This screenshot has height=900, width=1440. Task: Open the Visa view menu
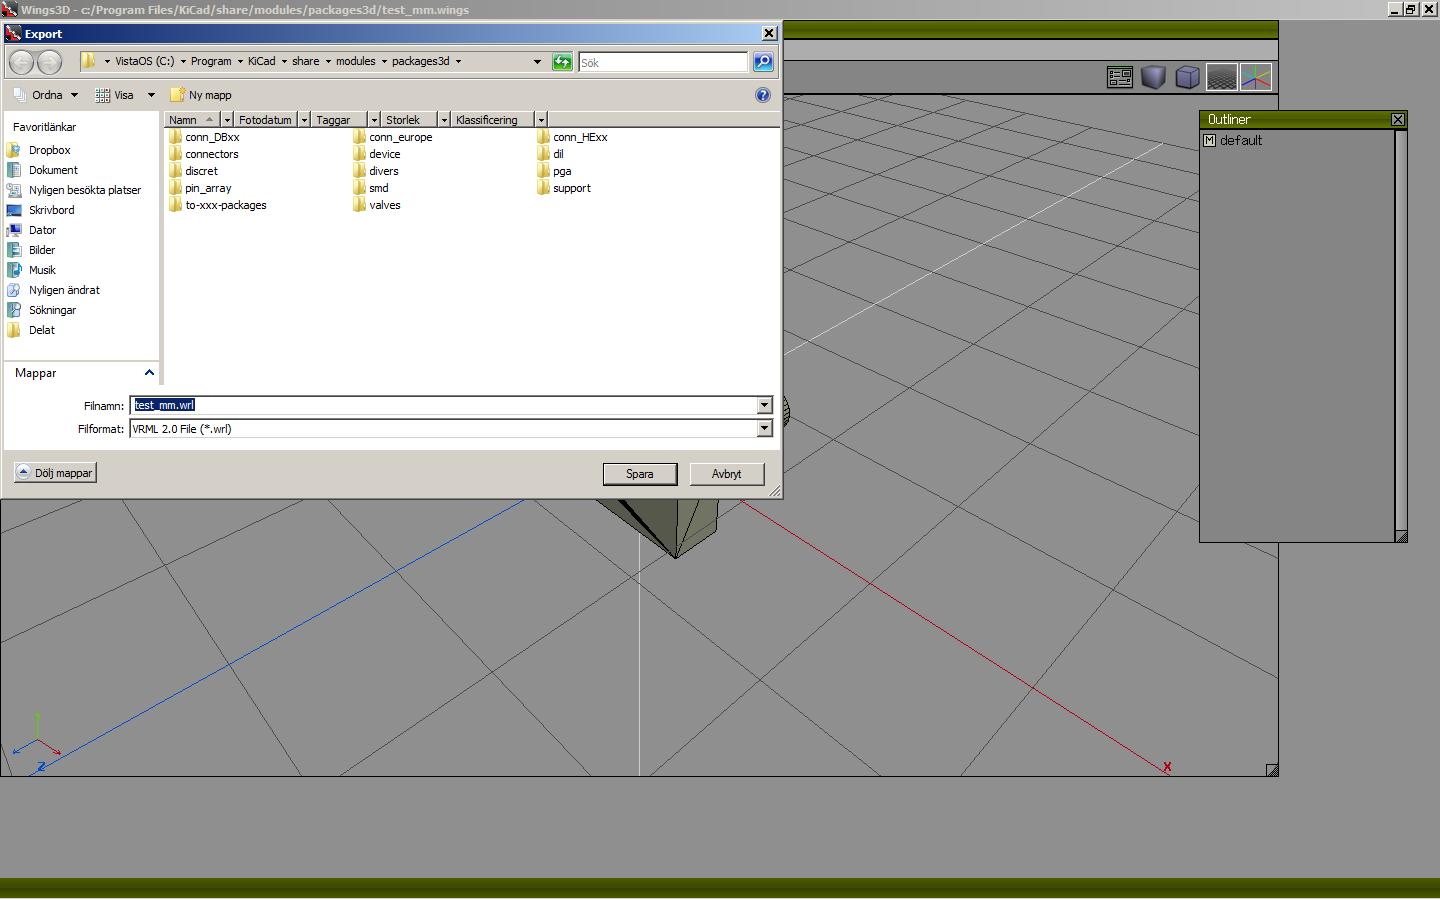[x=125, y=95]
